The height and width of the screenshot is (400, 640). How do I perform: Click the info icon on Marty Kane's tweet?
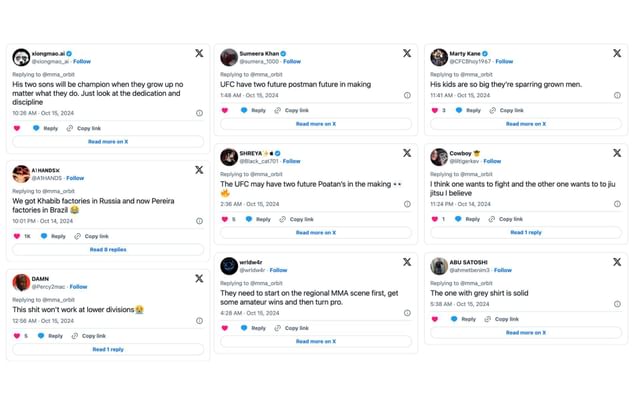tap(617, 96)
